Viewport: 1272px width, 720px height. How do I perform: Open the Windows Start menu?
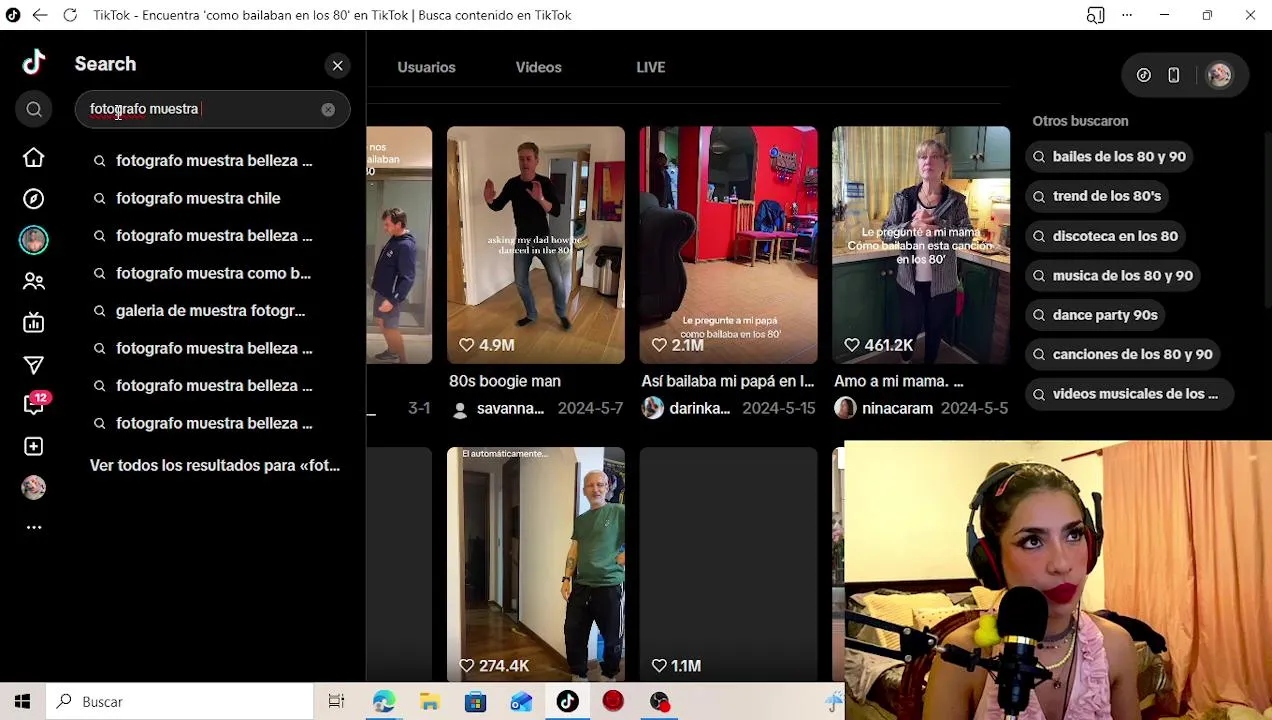[22, 702]
